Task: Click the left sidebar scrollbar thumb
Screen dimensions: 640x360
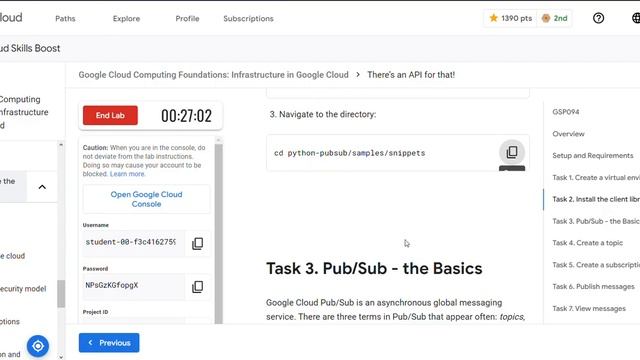Action: point(61,293)
